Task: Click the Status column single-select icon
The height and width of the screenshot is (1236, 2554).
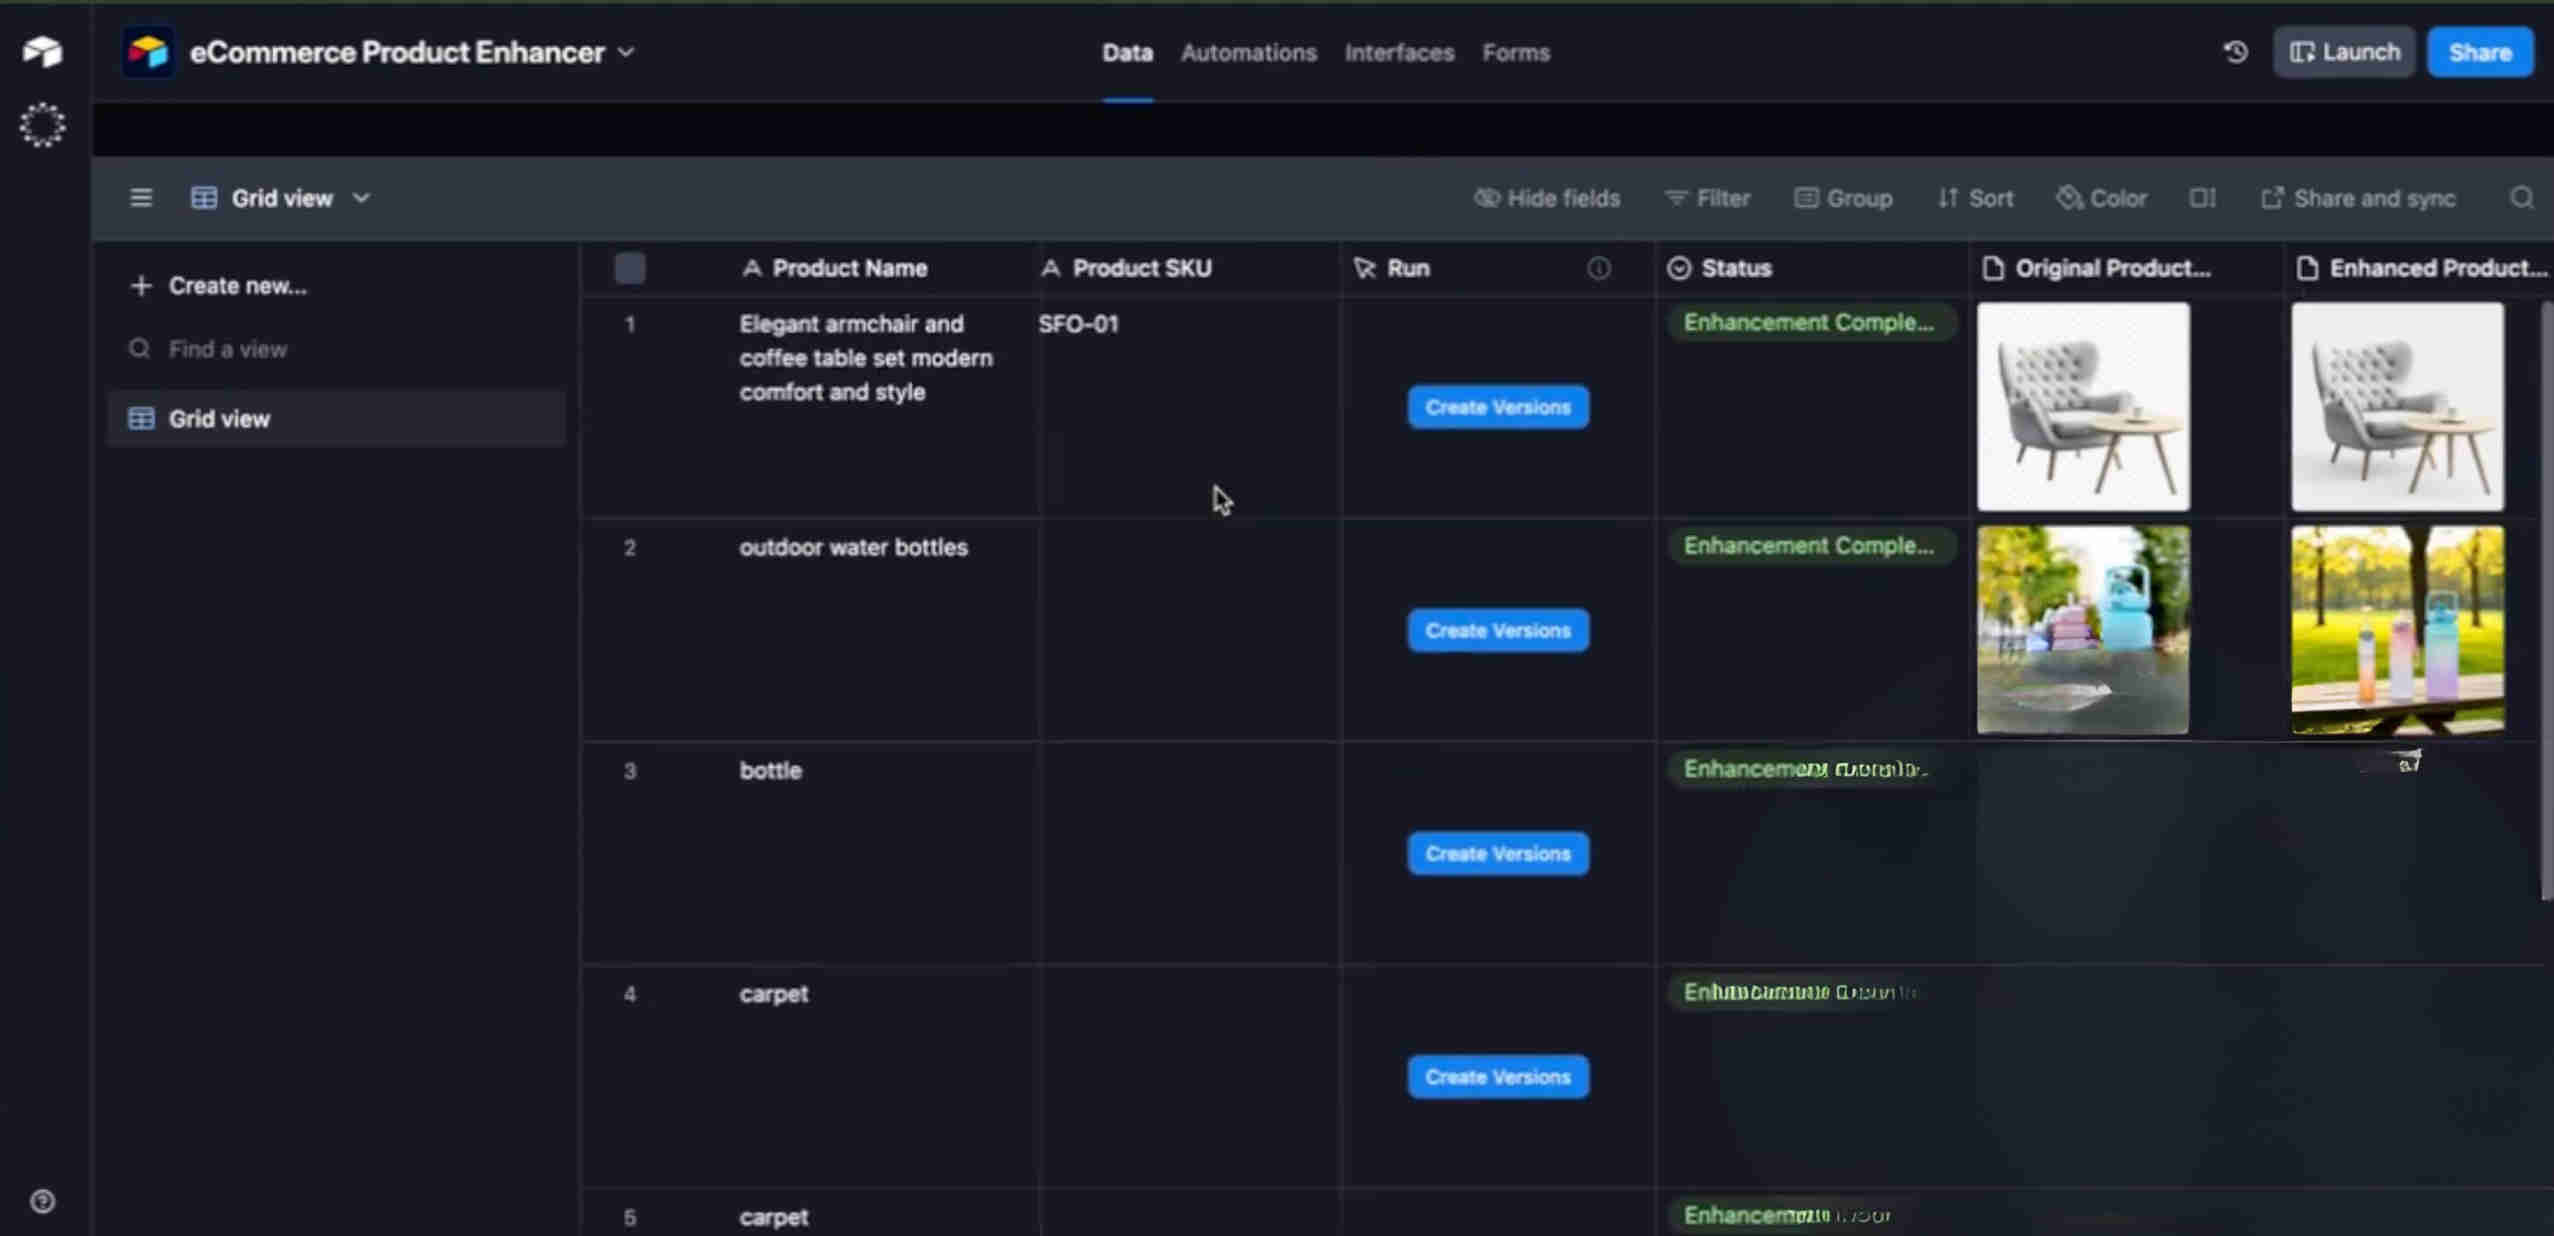Action: 1679,268
